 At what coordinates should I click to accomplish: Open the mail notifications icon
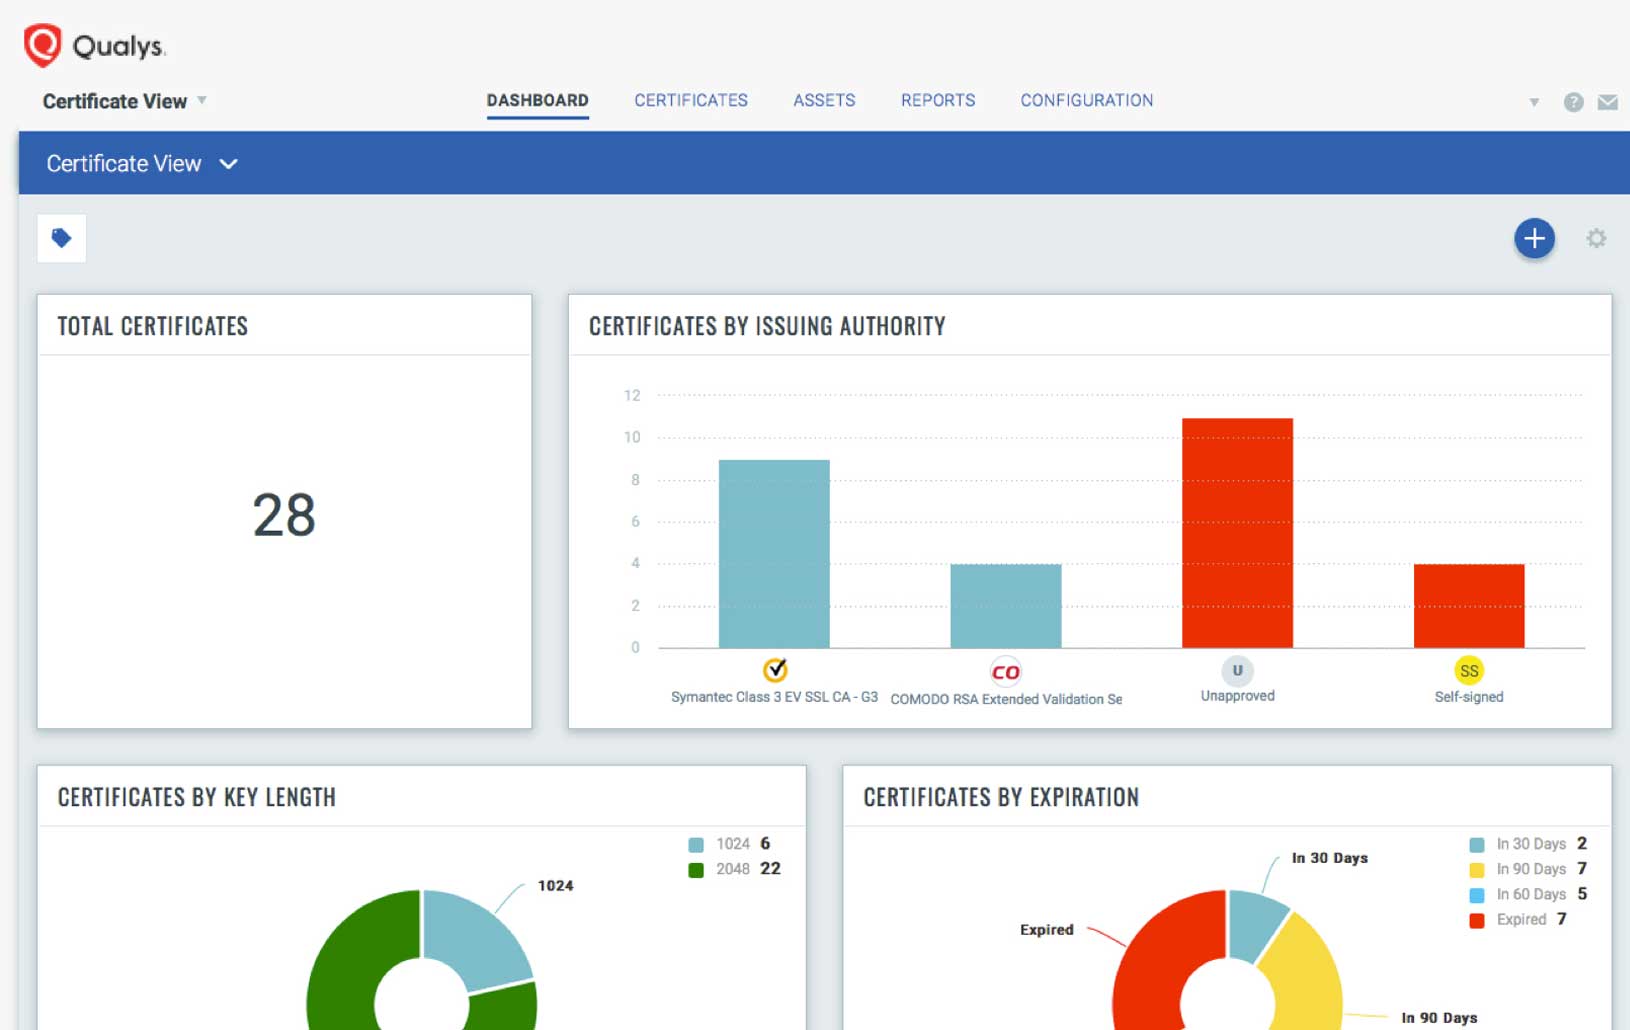point(1608,101)
